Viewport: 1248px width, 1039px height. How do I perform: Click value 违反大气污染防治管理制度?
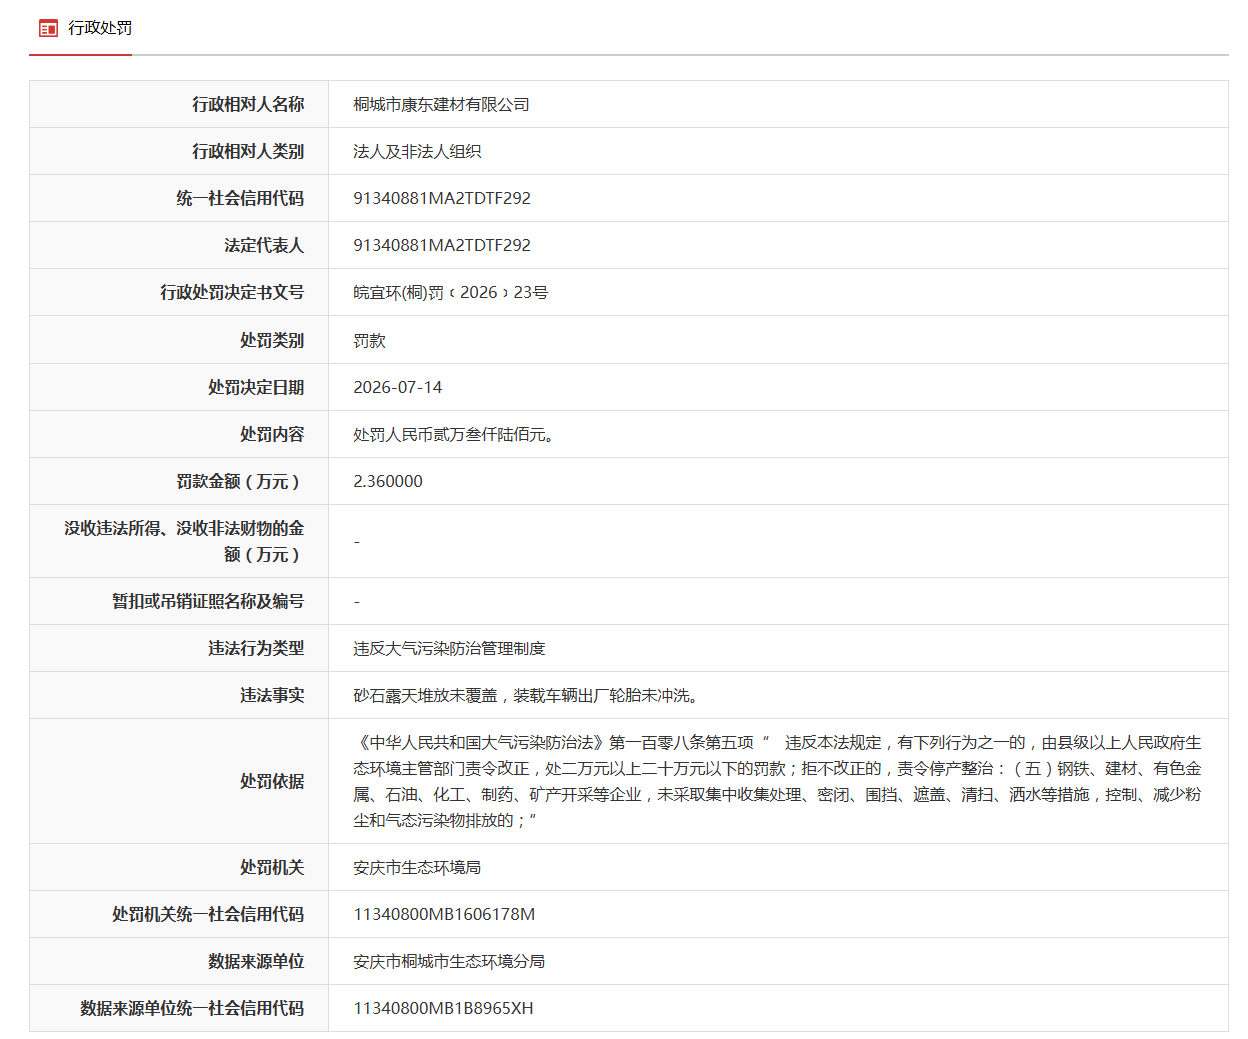[x=449, y=648]
